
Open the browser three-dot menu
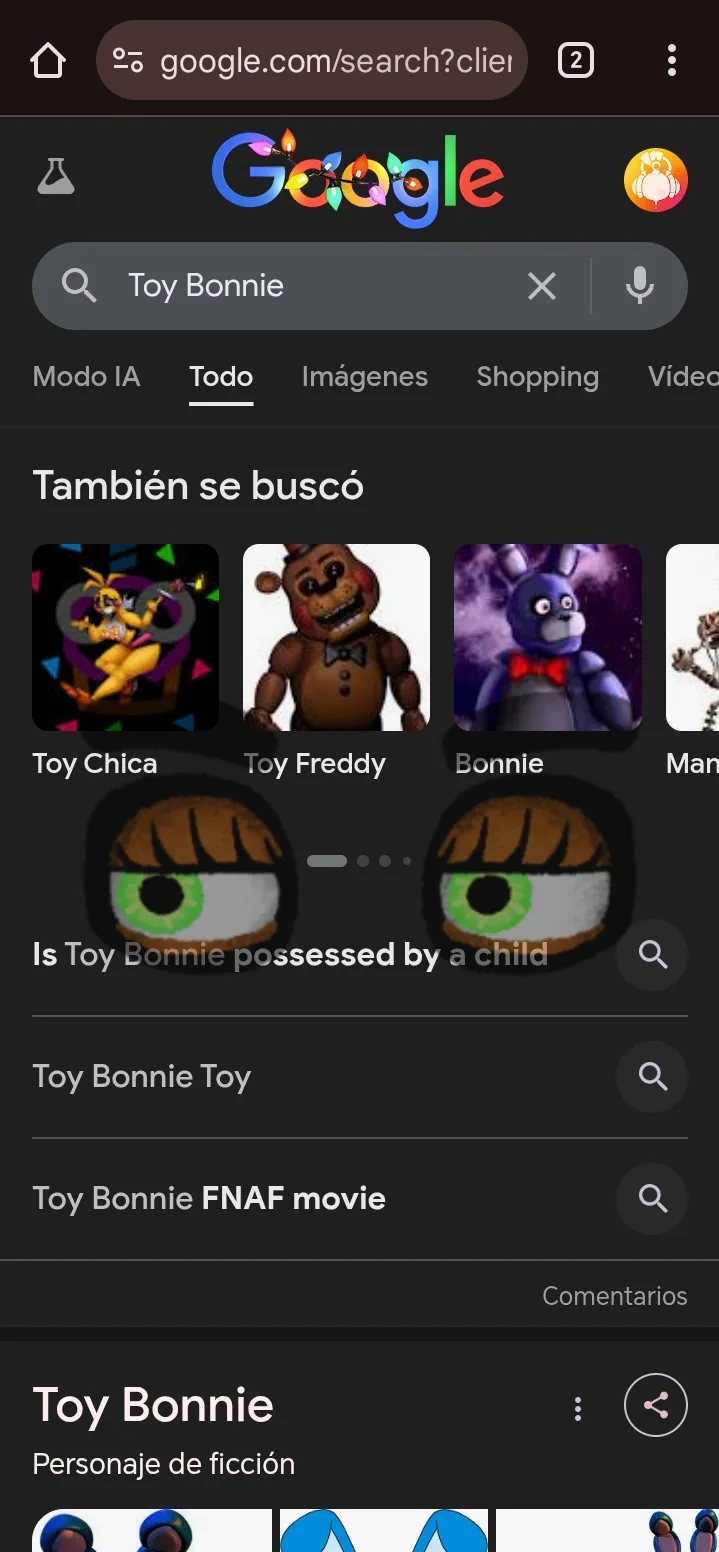pyautogui.click(x=671, y=61)
